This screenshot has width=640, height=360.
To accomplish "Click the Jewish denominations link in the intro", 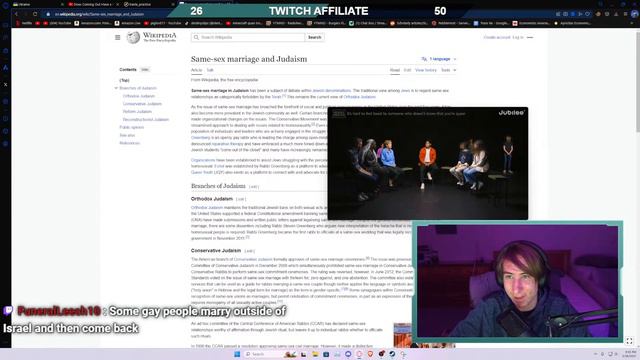I will 331,91.
